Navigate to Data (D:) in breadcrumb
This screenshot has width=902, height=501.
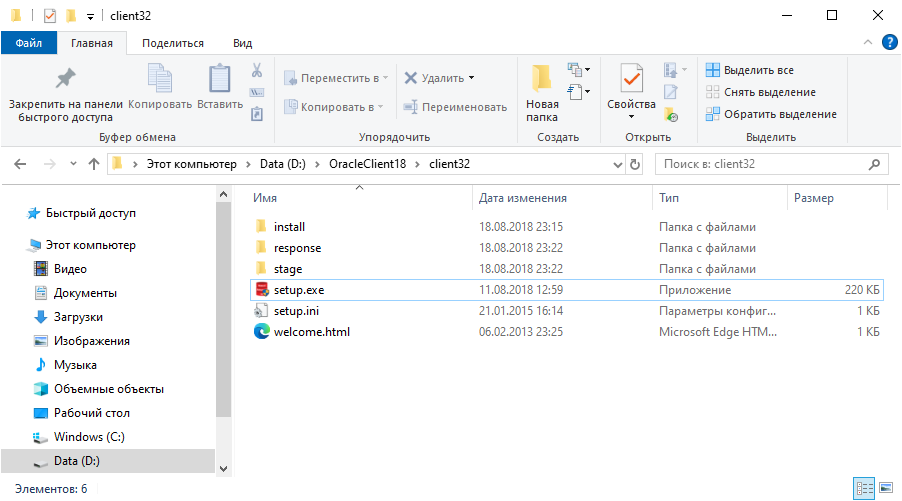(282, 165)
